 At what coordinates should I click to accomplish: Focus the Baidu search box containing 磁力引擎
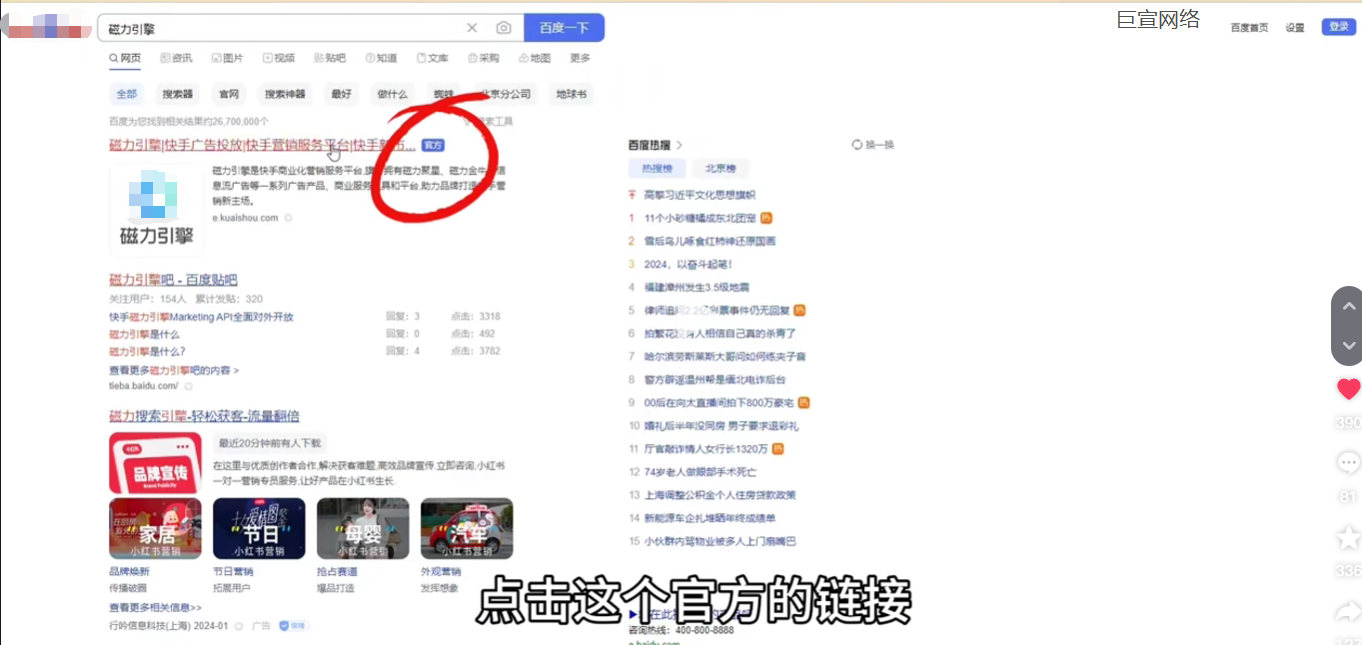tap(310, 28)
